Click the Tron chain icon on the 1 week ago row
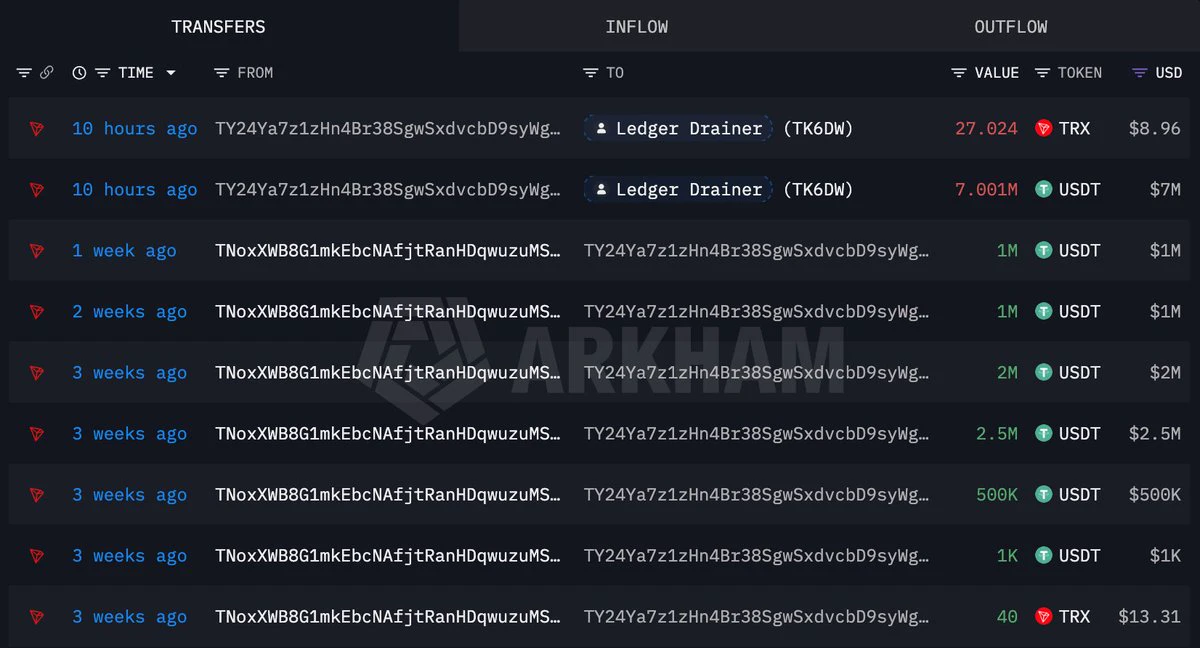The image size is (1200, 648). [x=37, y=251]
